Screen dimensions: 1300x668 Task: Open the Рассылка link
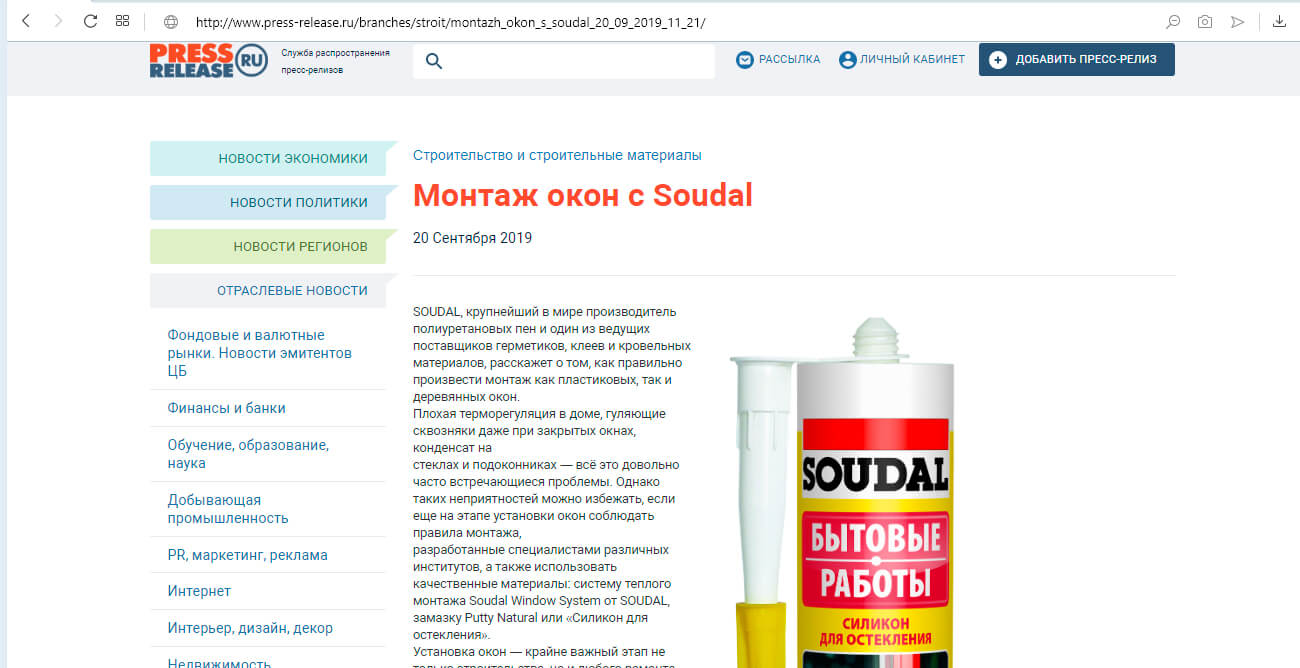tap(789, 60)
